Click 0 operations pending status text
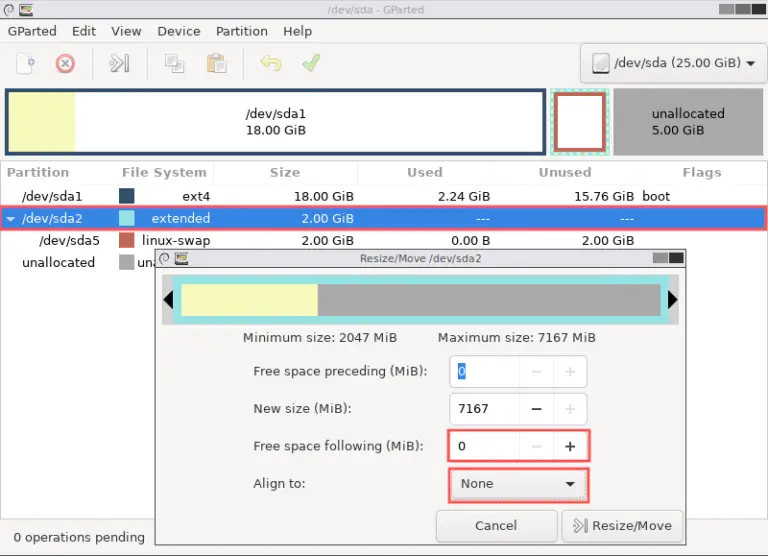This screenshot has width=768, height=556. (79, 537)
